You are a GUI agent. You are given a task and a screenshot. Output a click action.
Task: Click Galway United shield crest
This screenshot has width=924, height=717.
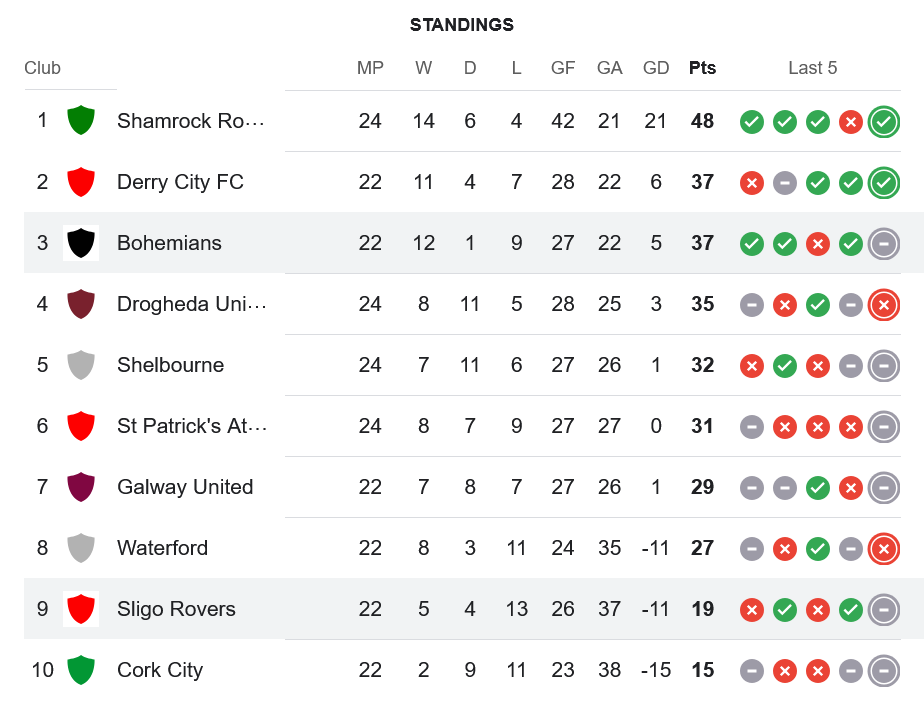click(x=81, y=487)
